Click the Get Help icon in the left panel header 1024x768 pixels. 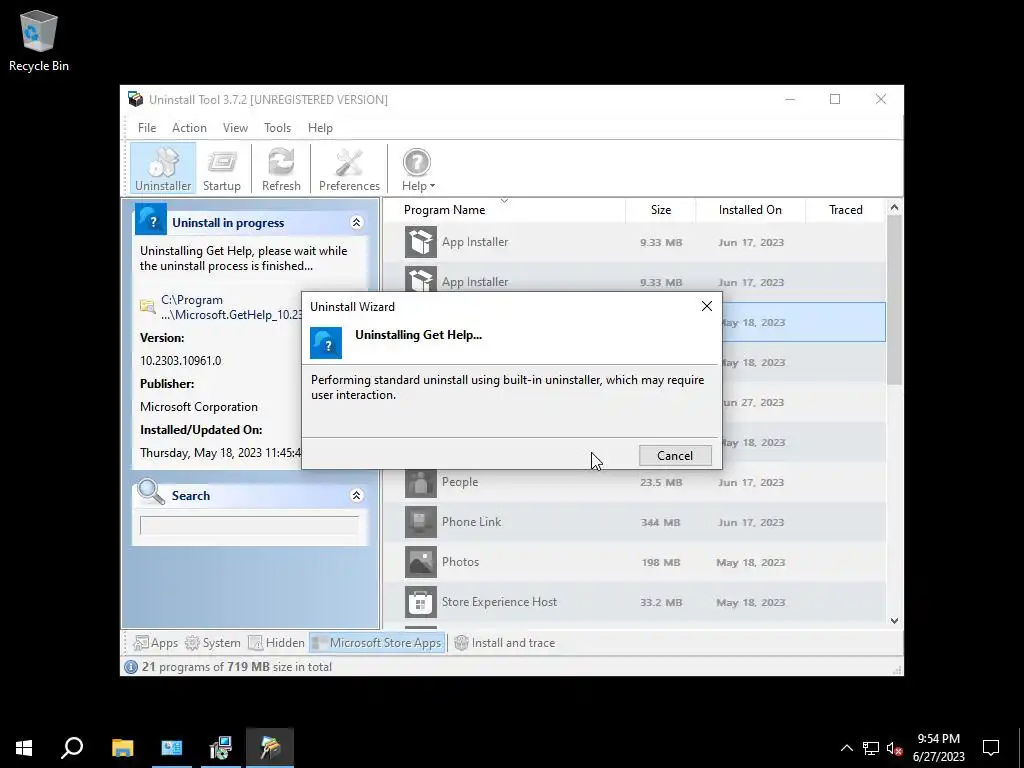[151, 219]
